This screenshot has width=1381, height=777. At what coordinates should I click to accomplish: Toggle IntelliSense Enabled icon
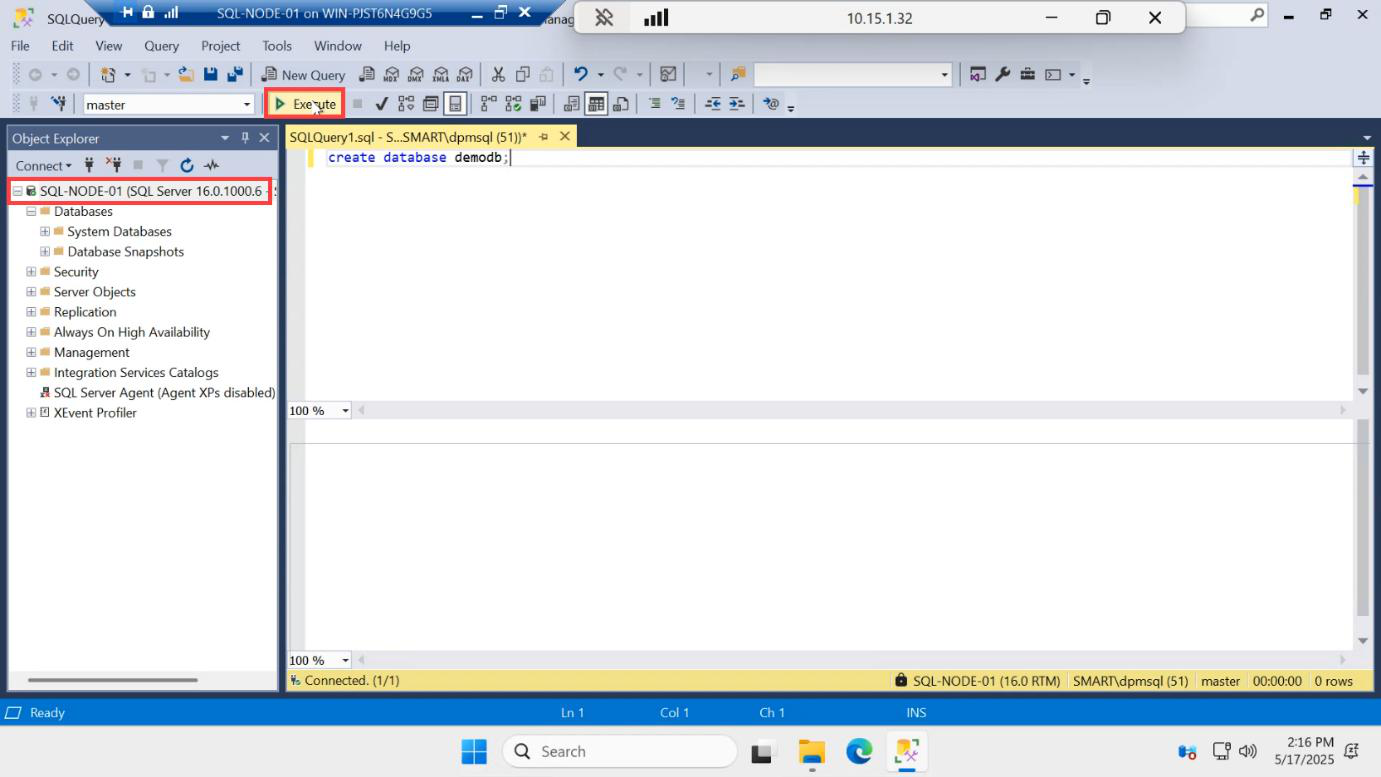pyautogui.click(x=455, y=104)
